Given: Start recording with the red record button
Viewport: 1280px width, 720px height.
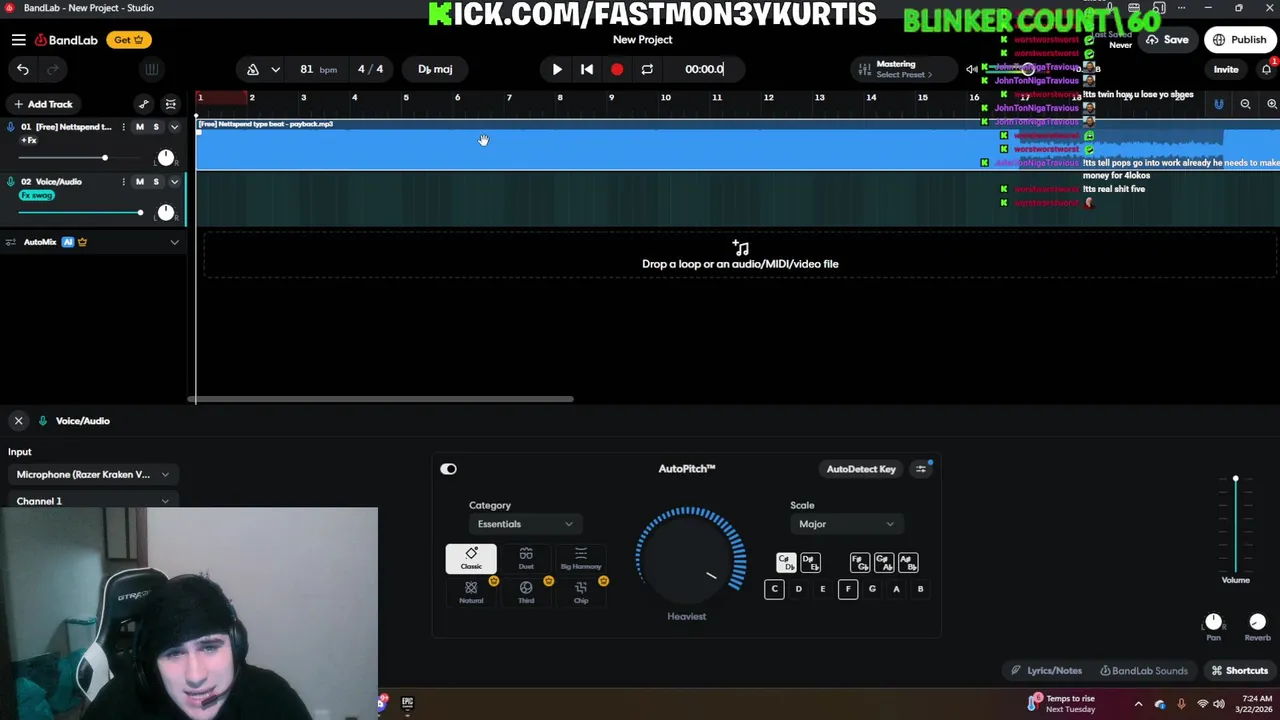Looking at the screenshot, I should pyautogui.click(x=617, y=69).
